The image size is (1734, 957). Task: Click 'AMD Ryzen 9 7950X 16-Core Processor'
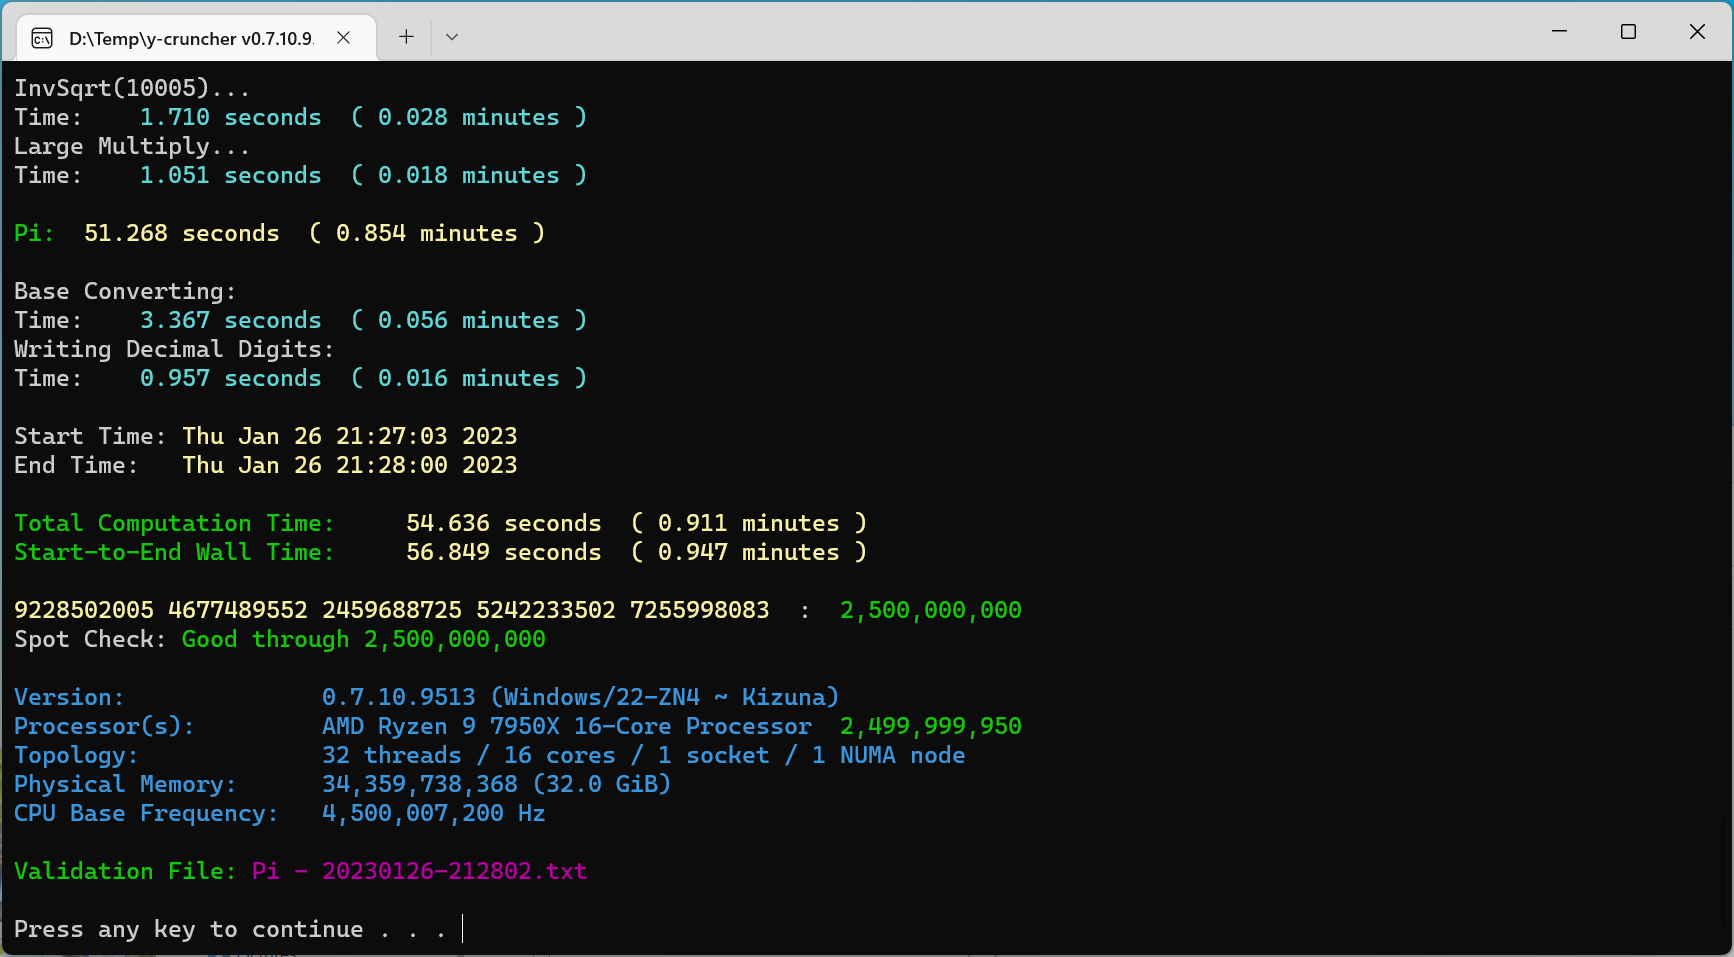(x=567, y=726)
